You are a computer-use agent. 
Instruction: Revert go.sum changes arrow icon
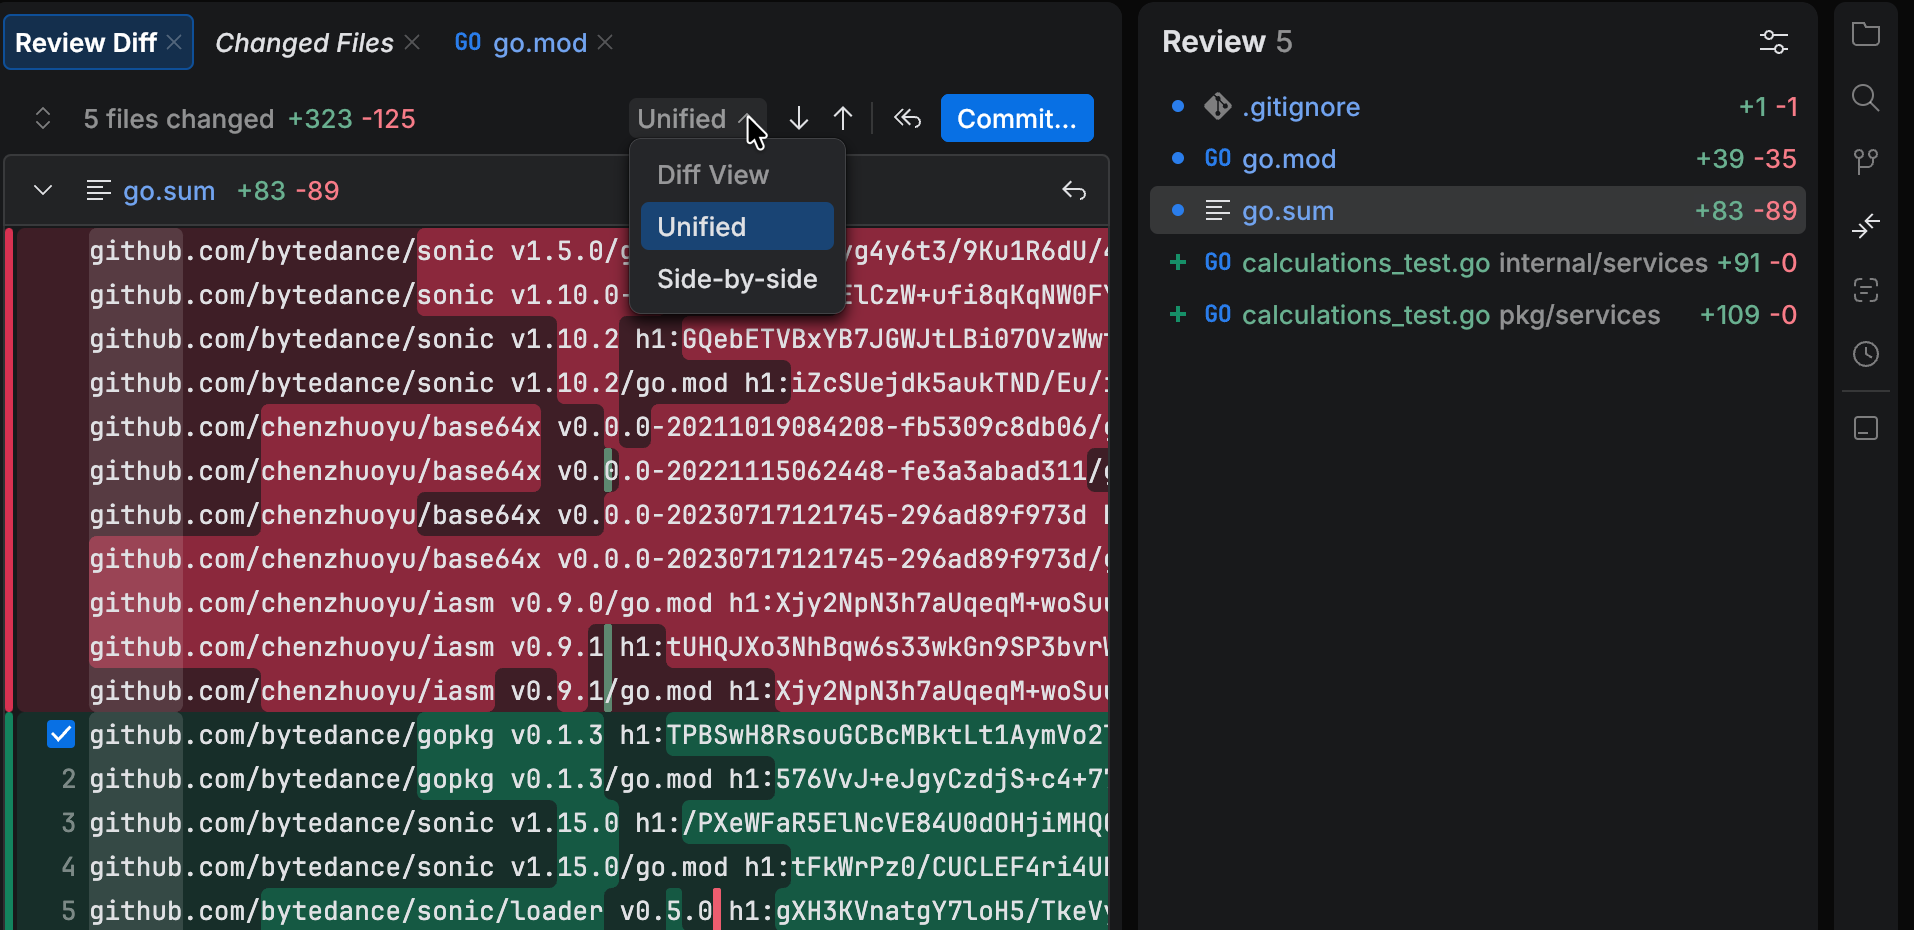tap(1074, 190)
